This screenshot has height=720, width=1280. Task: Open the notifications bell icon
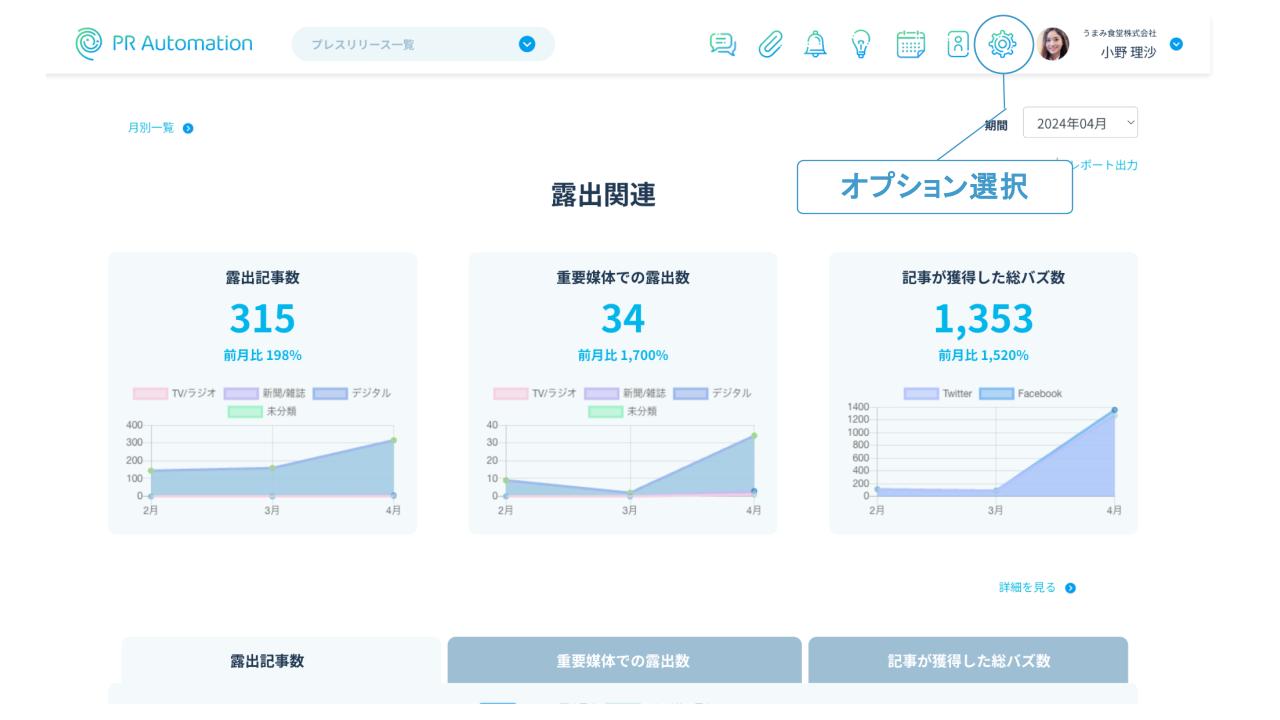click(817, 43)
